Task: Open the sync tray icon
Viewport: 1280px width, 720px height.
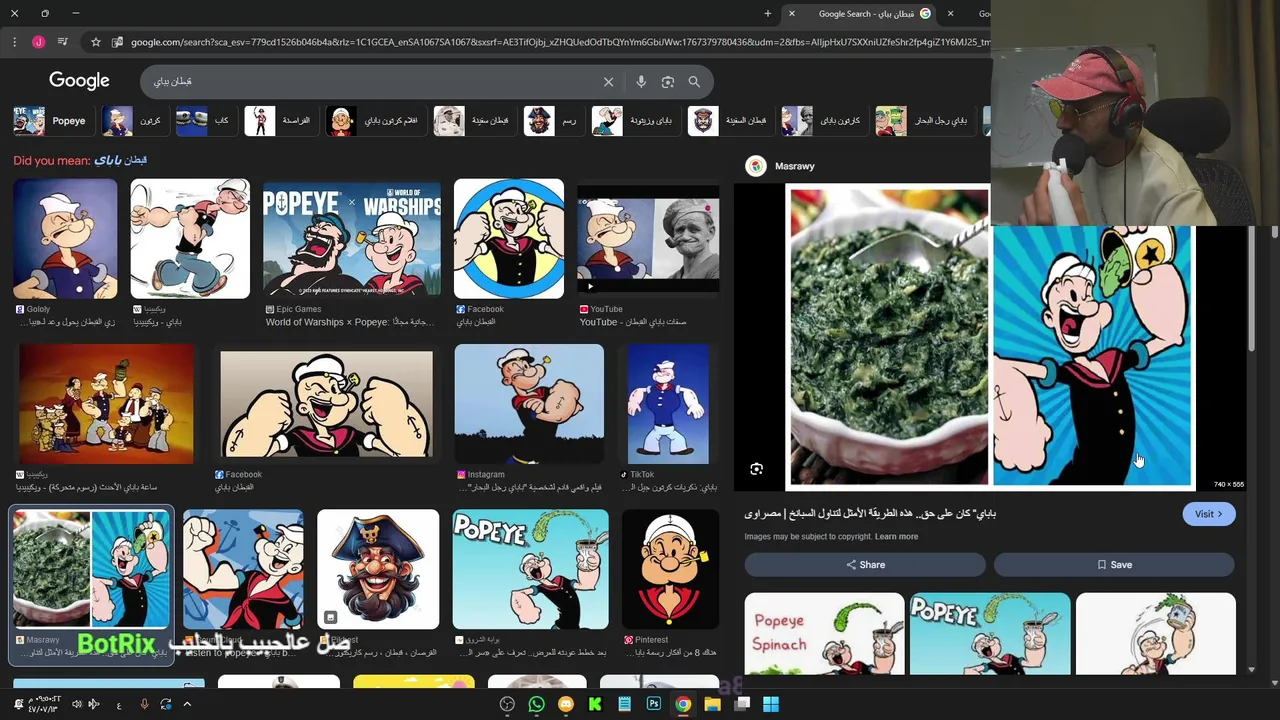Action: (166, 704)
